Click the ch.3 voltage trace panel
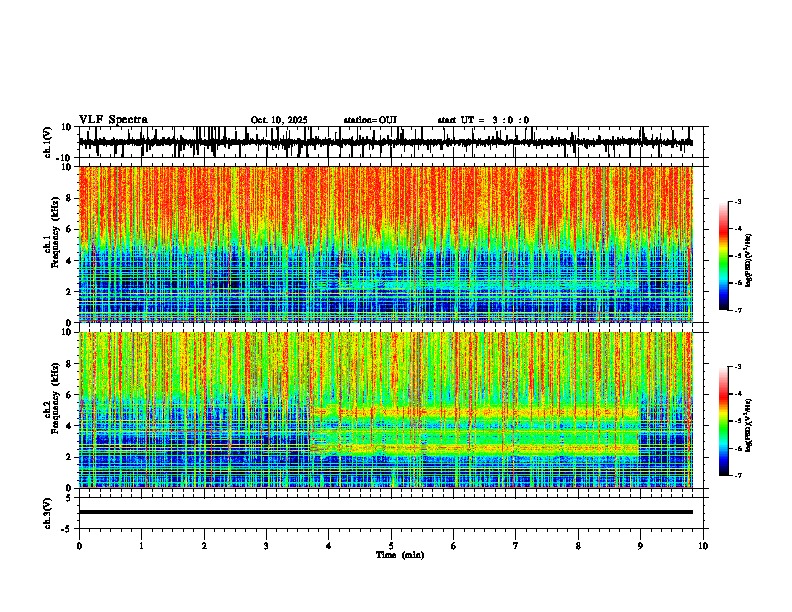 [x=393, y=513]
